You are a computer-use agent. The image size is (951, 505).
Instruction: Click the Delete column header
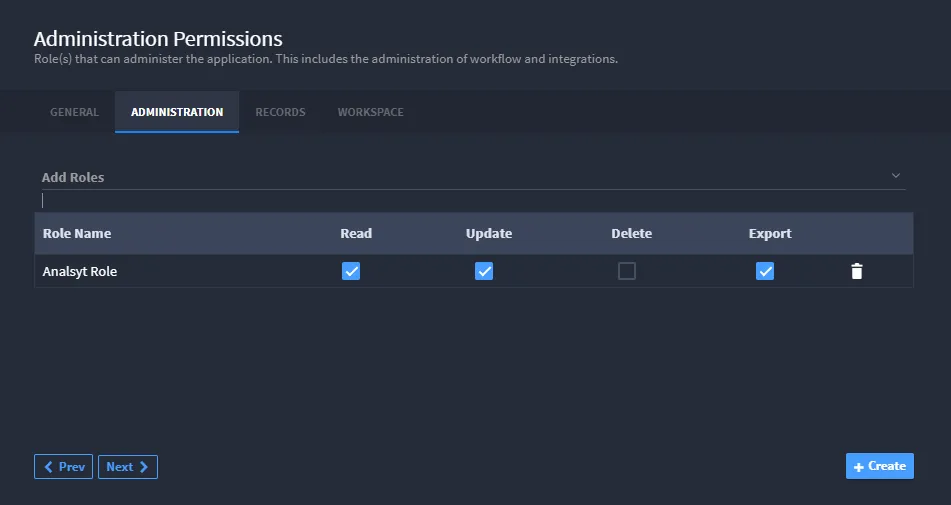[x=631, y=233]
